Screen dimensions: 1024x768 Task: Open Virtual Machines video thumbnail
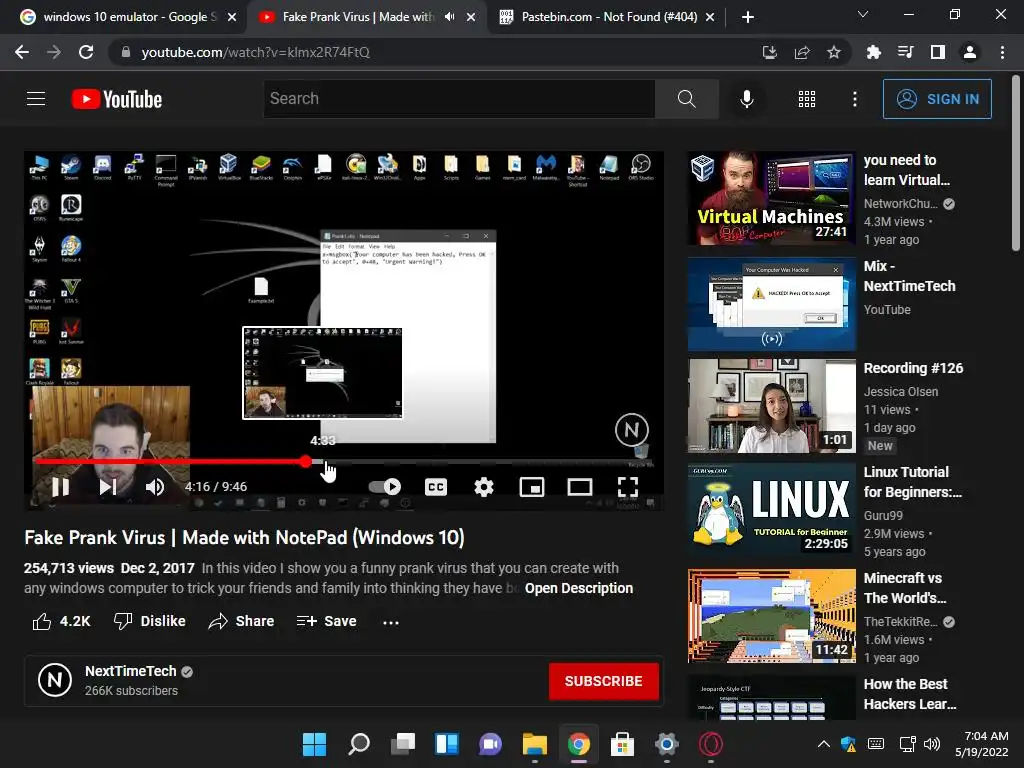(x=771, y=198)
